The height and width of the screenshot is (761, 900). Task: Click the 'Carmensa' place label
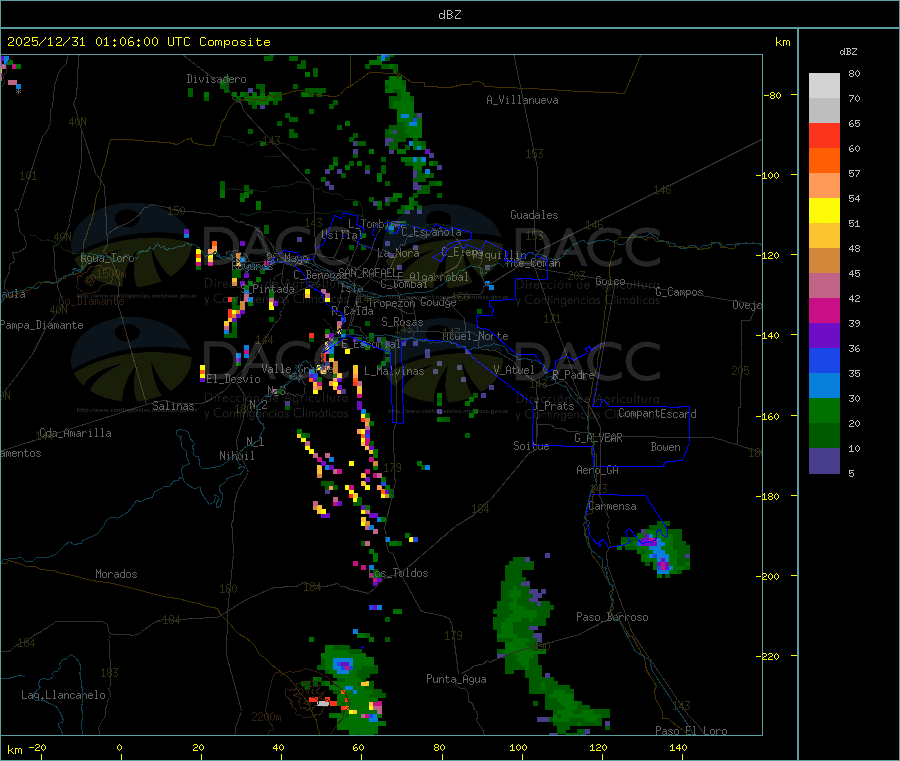coord(612,507)
